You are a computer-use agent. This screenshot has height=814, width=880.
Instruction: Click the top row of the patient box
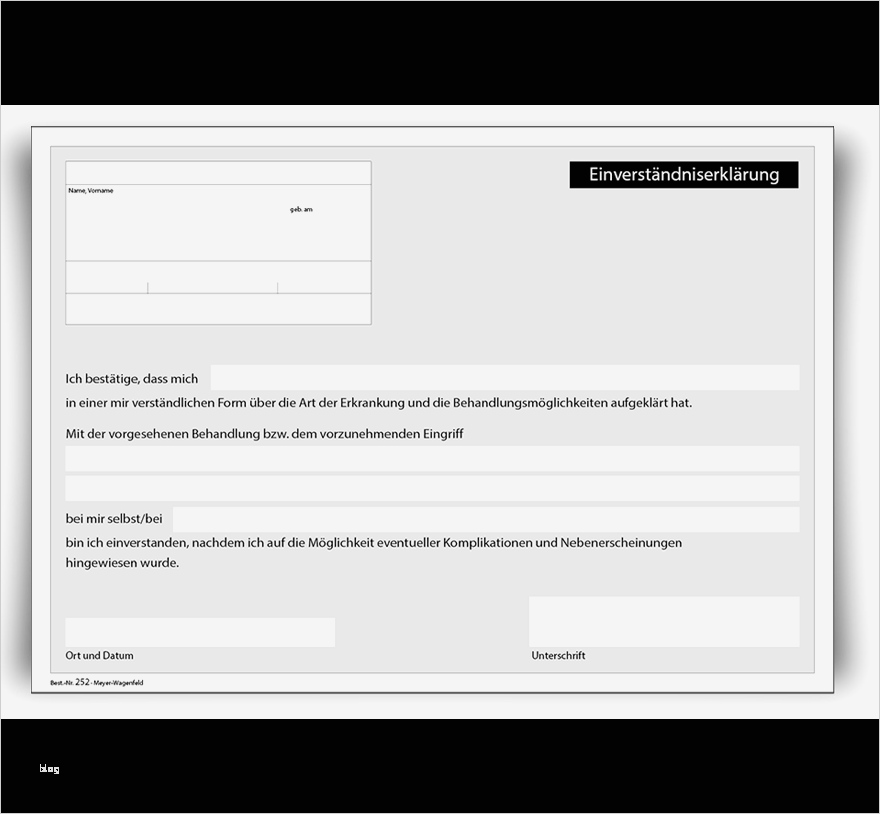(218, 172)
